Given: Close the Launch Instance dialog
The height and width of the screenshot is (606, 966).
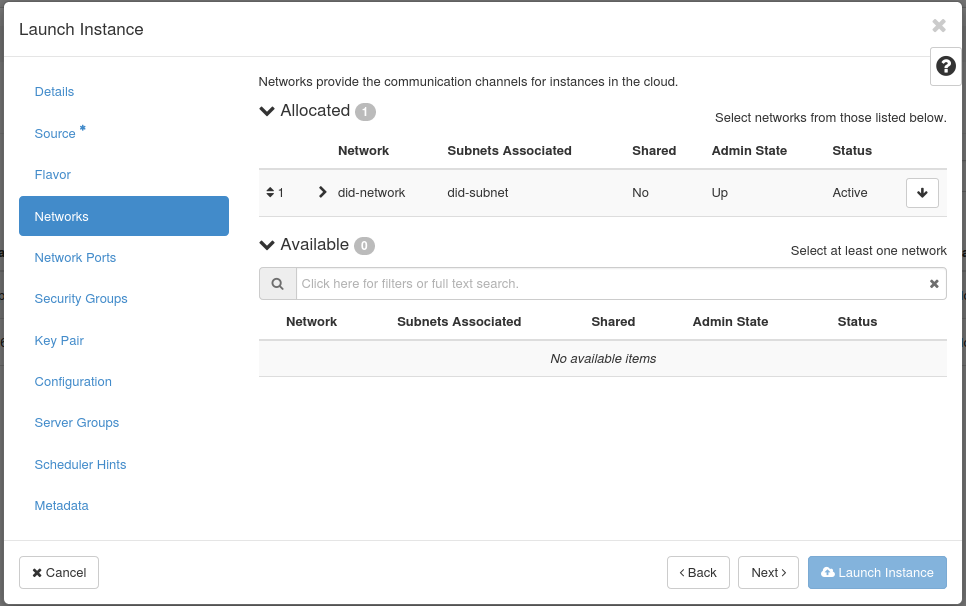Looking at the screenshot, I should point(938,26).
